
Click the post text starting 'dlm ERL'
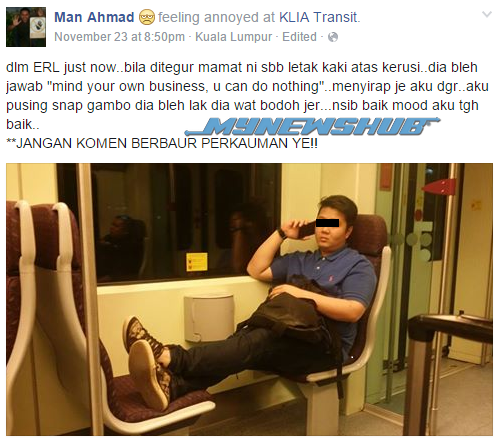tap(247, 96)
